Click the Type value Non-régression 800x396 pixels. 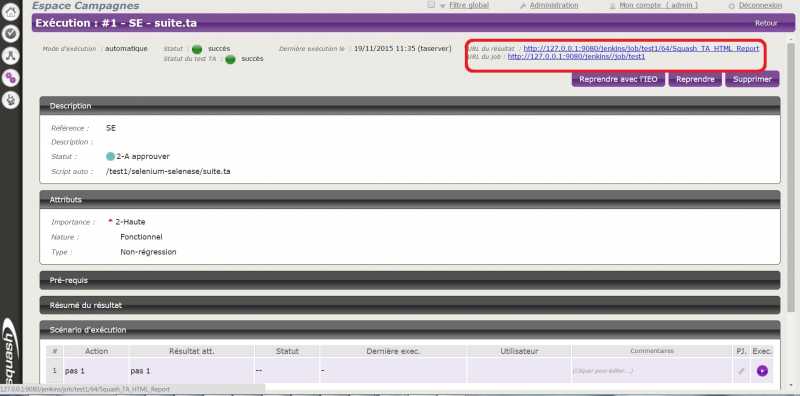(x=148, y=252)
